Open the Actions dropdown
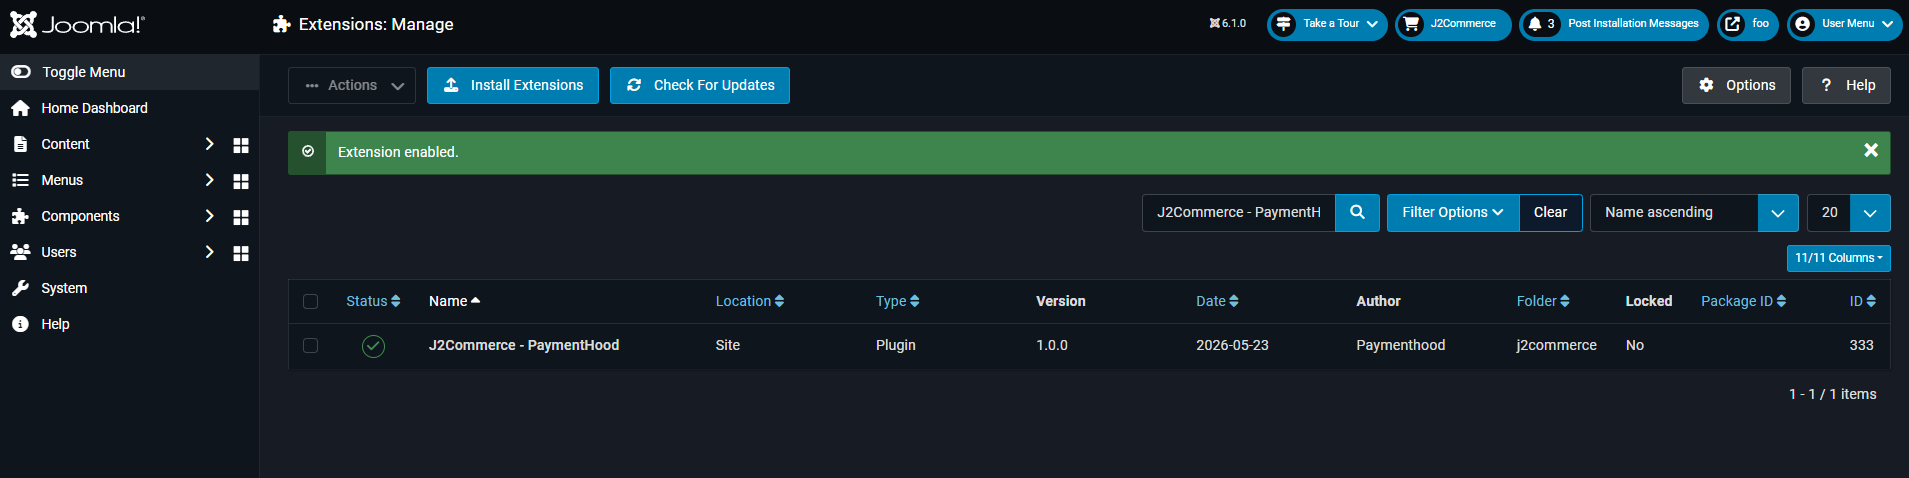 352,85
